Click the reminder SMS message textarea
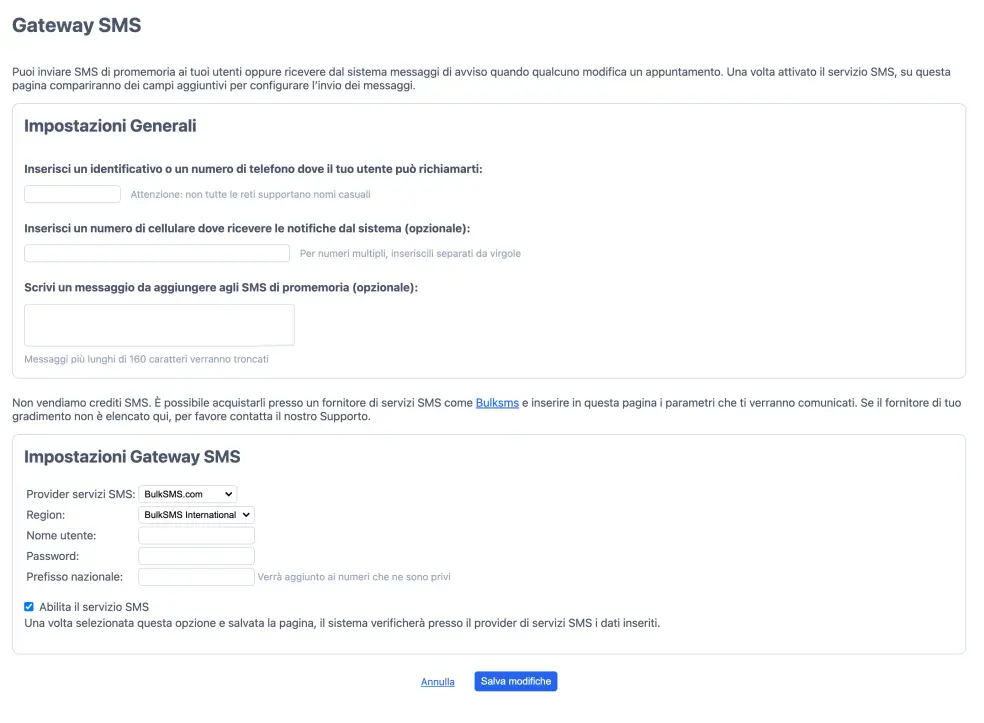The width and height of the screenshot is (984, 723). click(159, 325)
